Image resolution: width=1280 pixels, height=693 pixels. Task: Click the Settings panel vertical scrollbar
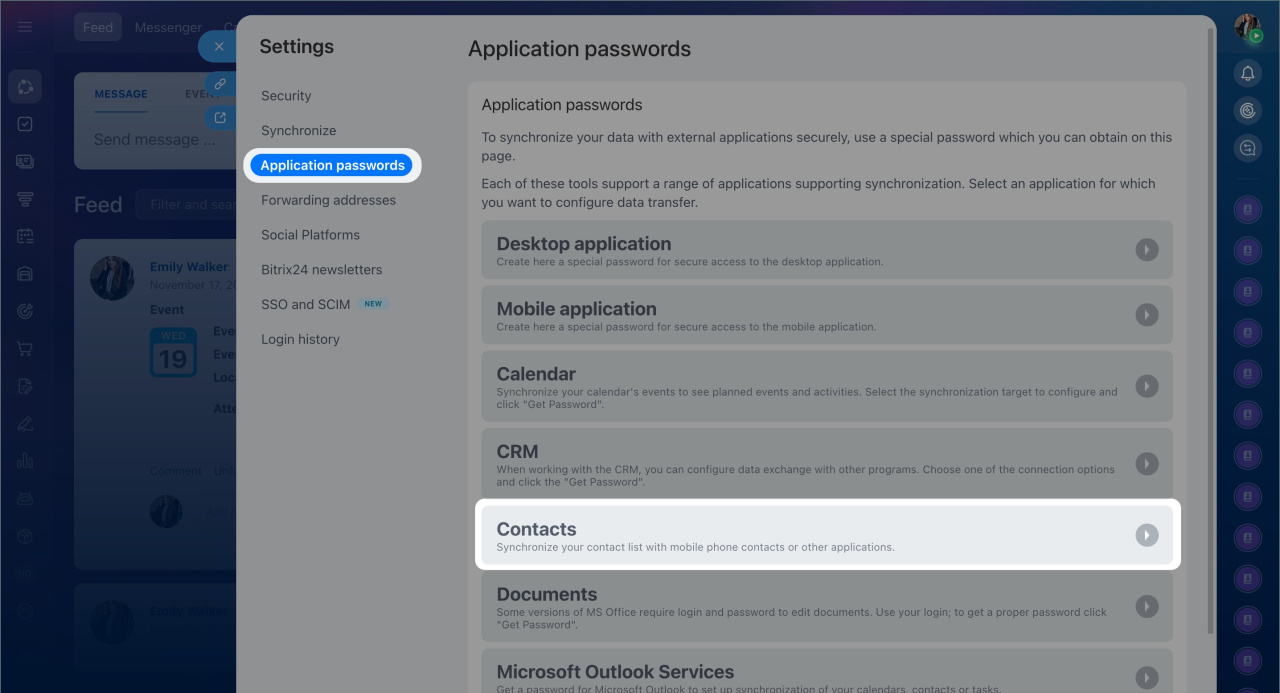1211,300
